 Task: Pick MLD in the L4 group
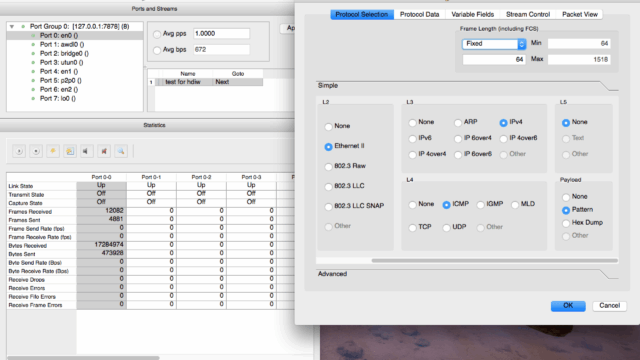pos(515,204)
